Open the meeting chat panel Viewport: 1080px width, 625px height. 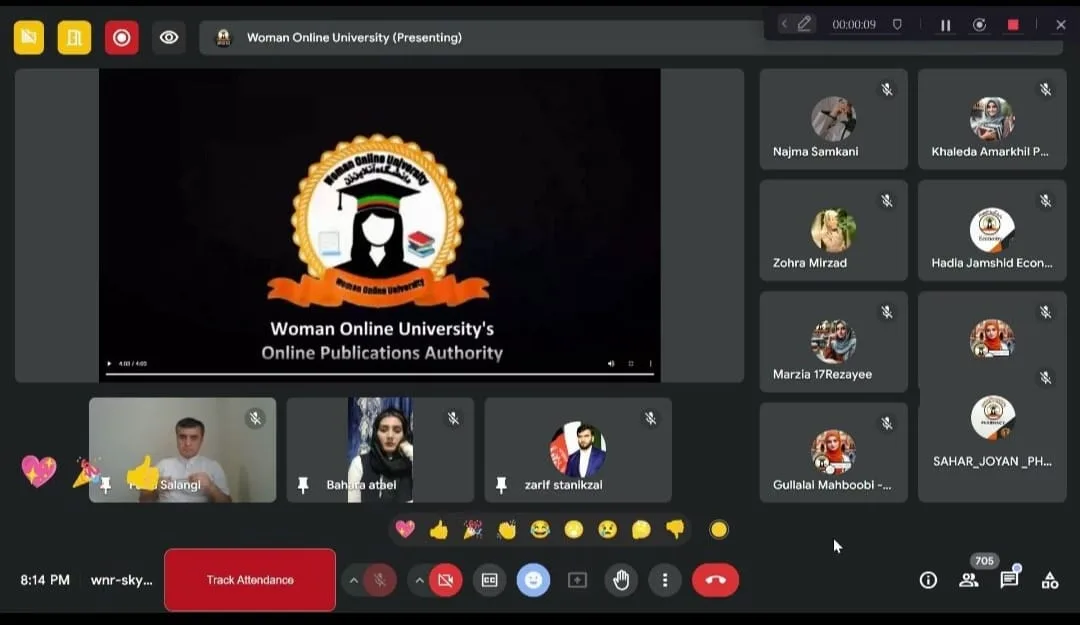(1009, 580)
